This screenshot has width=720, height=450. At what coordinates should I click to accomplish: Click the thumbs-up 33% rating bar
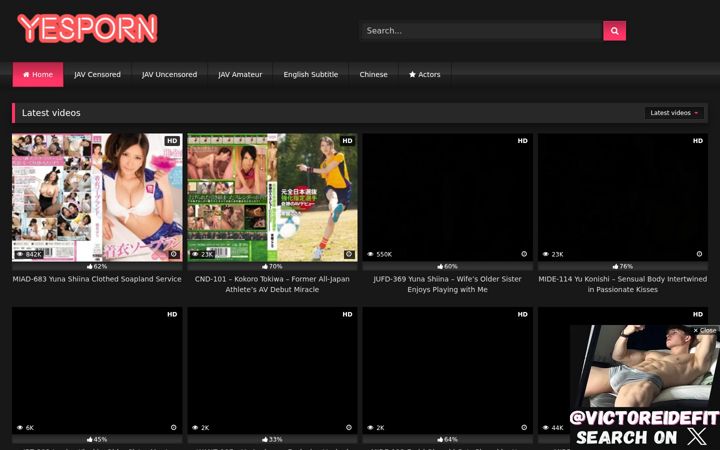point(272,439)
